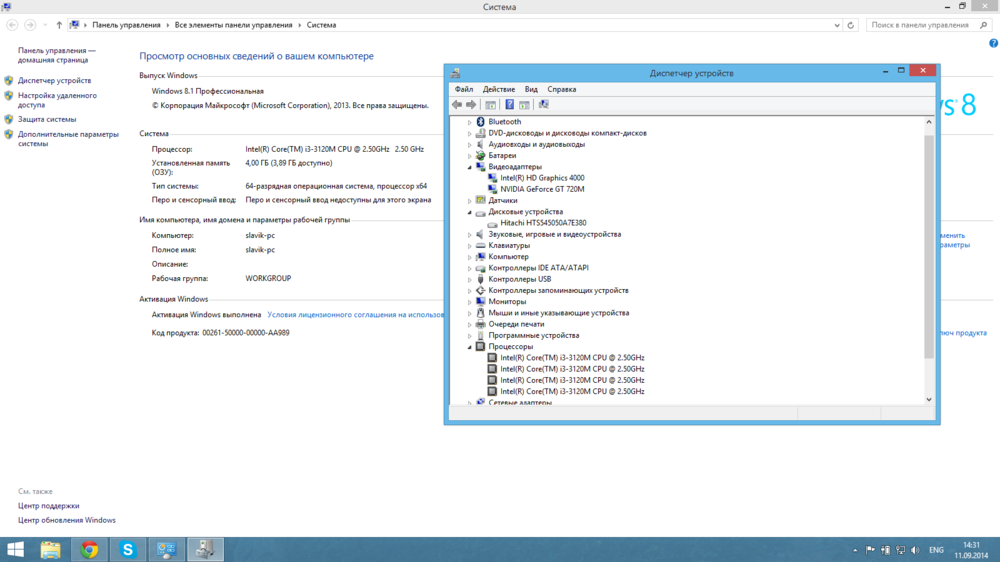
Task: Select NVIDIA GeForce GT 720M device
Action: tap(542, 189)
